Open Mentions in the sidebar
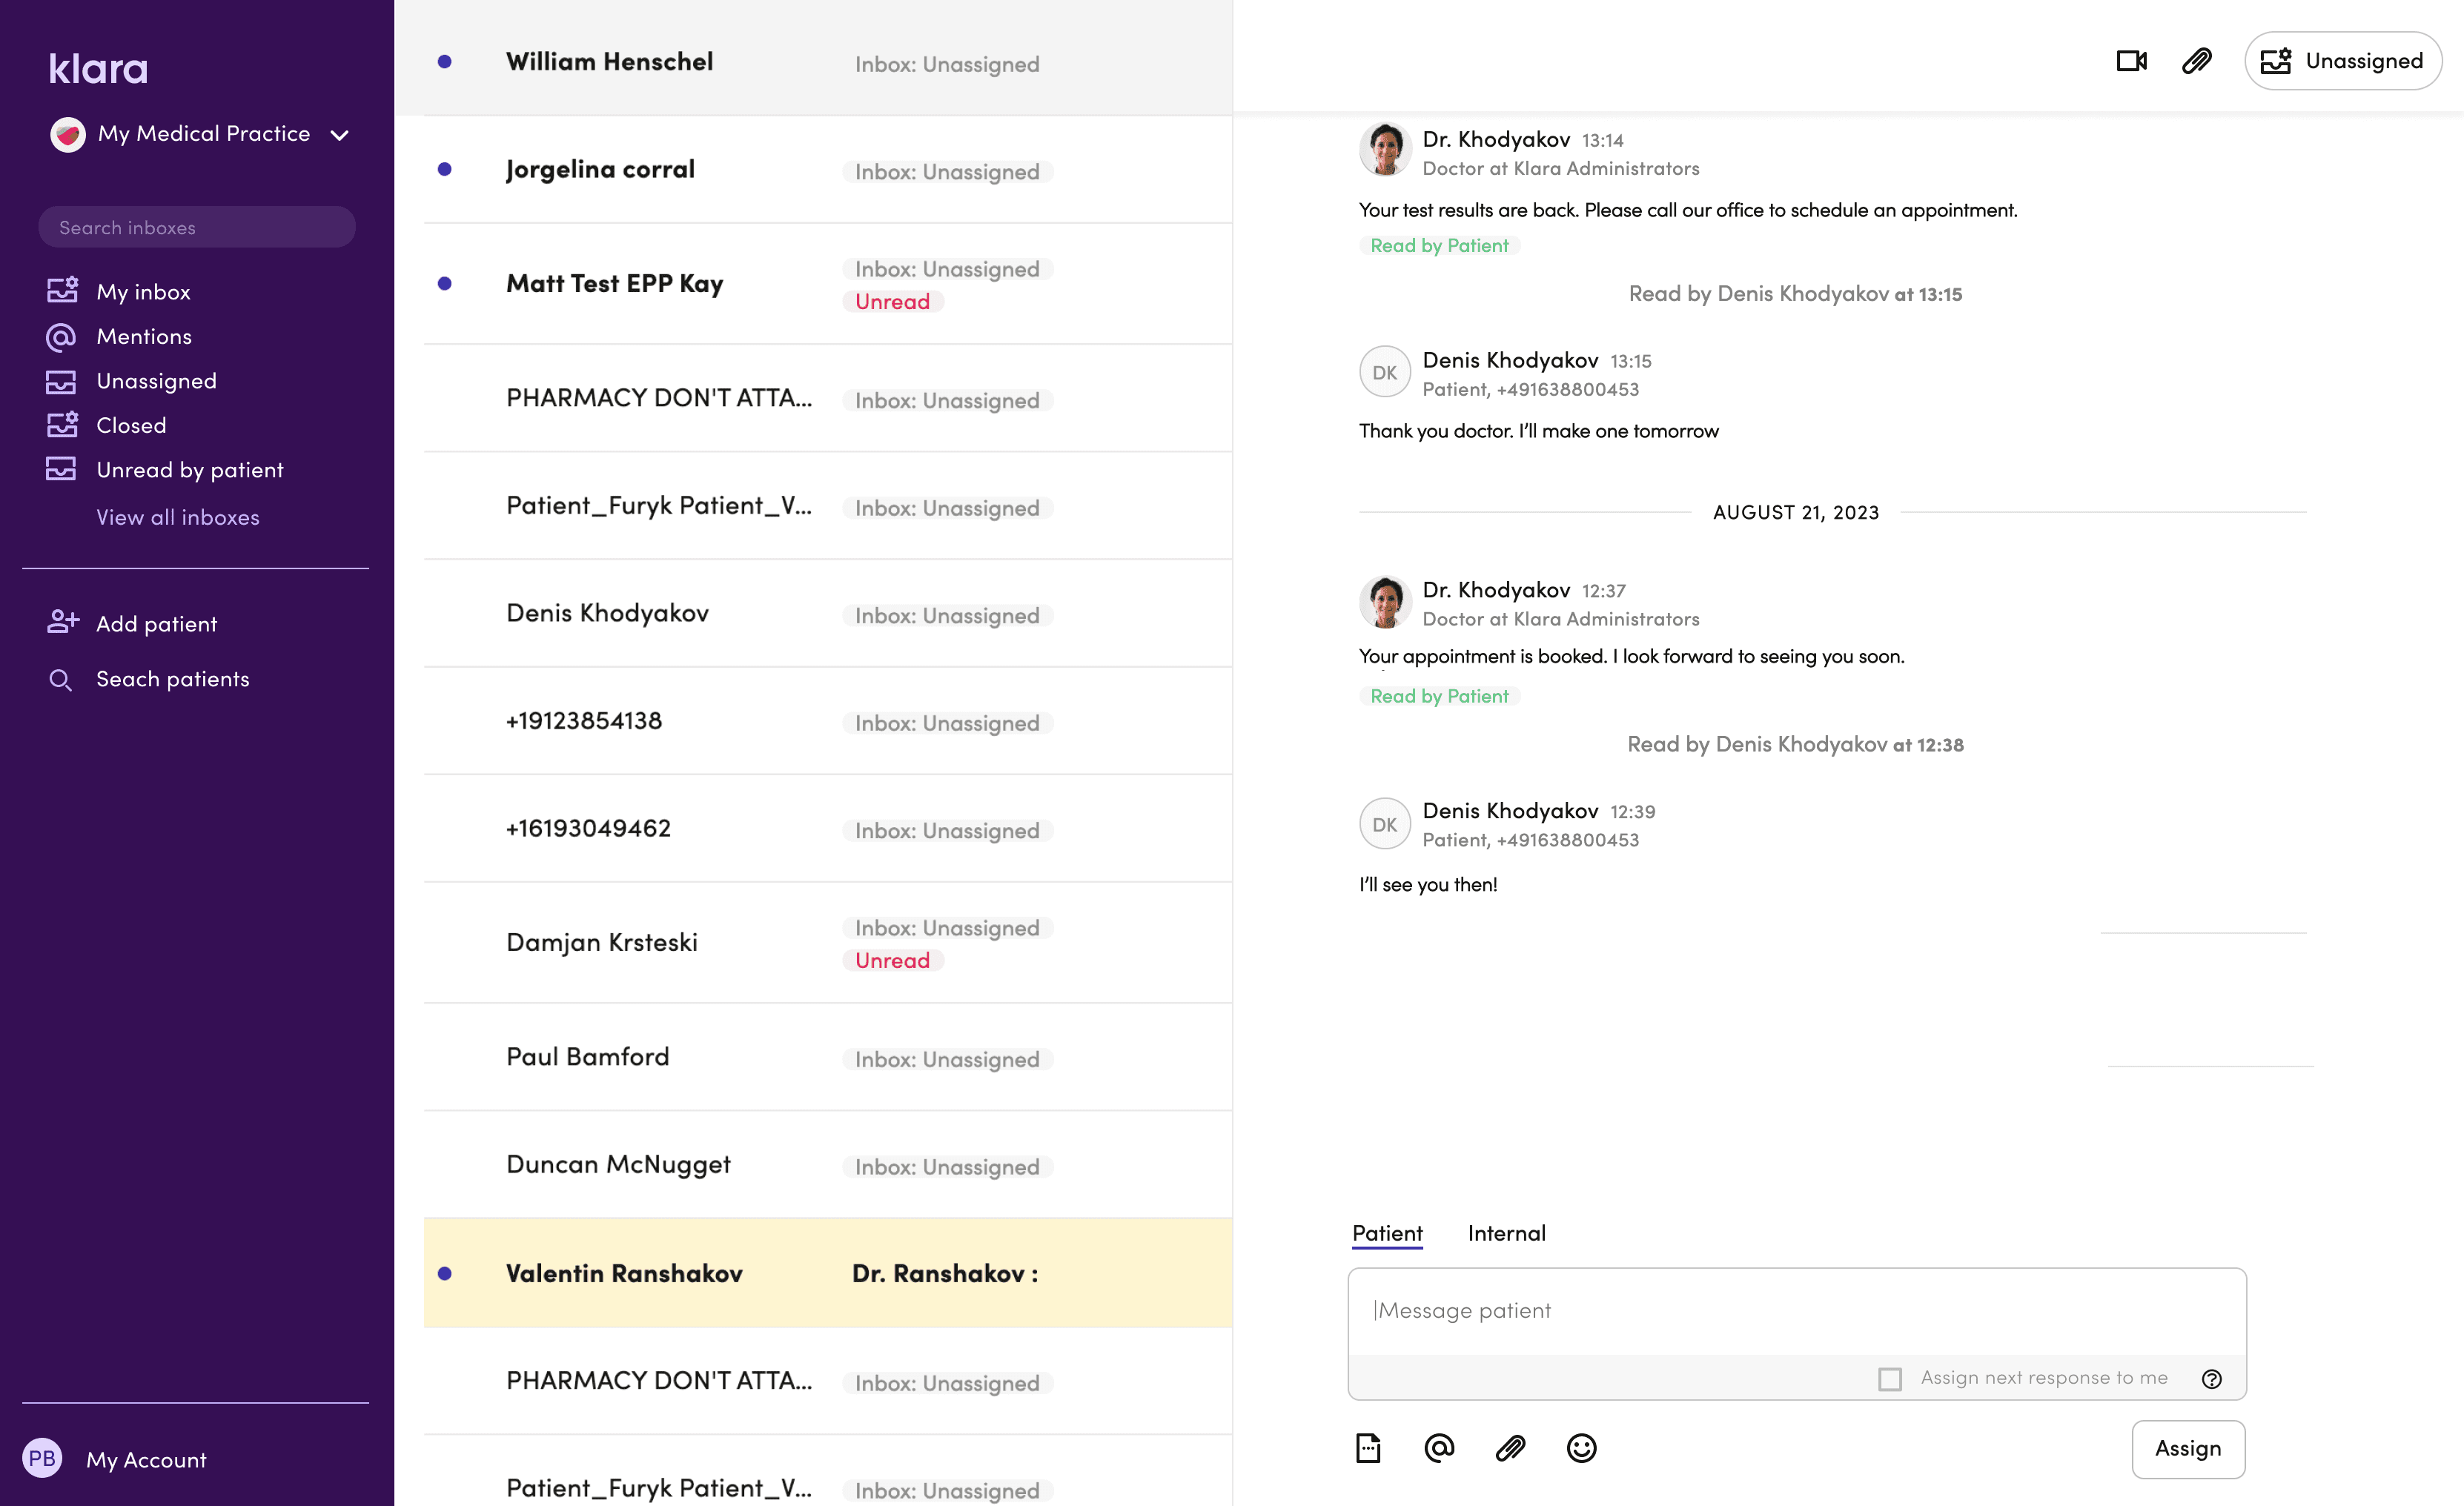Viewport: 2464px width, 1506px height. click(x=143, y=337)
